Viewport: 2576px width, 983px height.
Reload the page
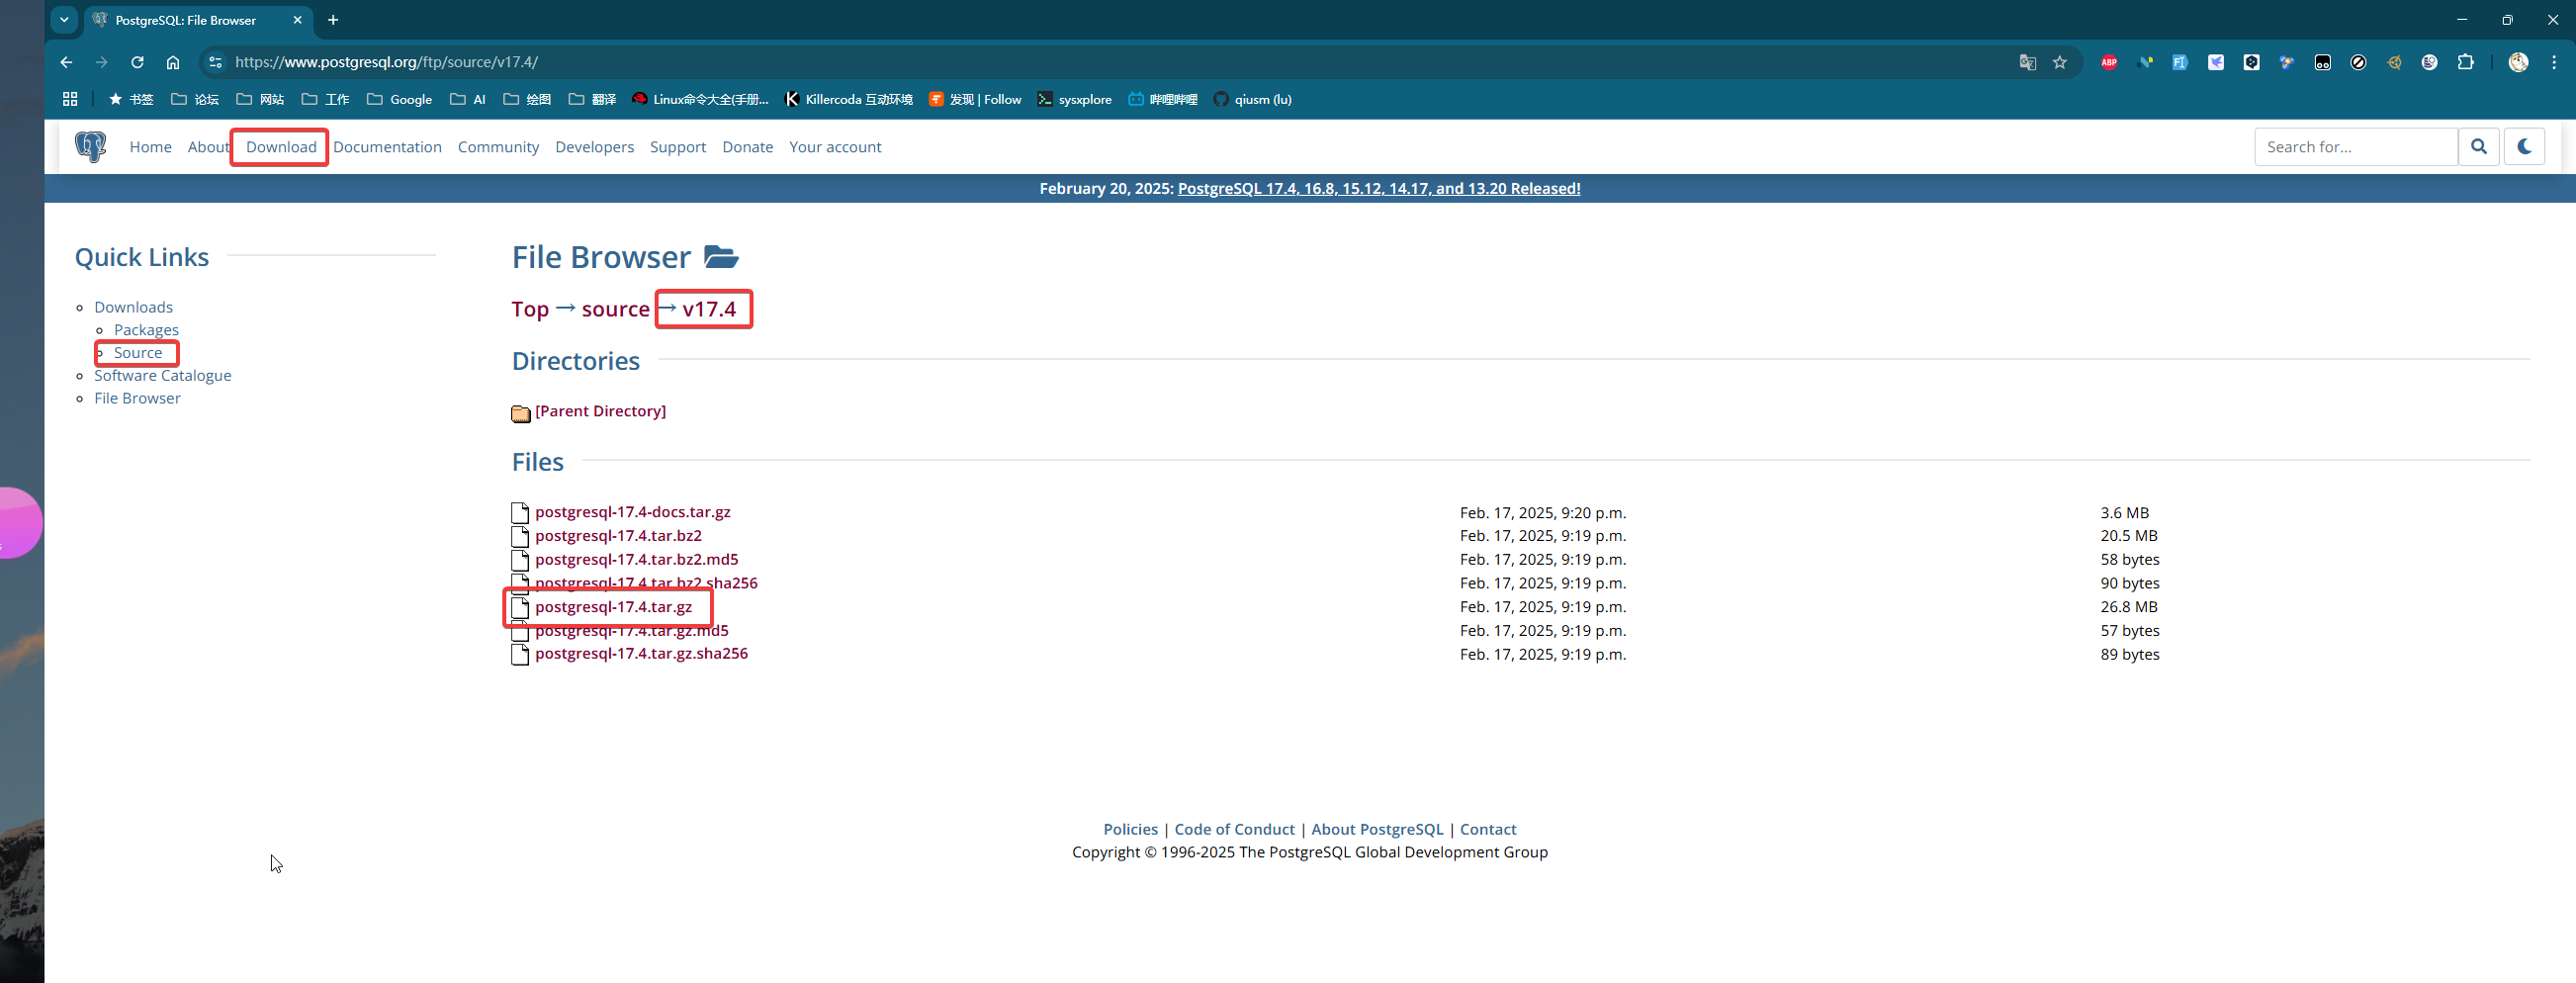[137, 62]
